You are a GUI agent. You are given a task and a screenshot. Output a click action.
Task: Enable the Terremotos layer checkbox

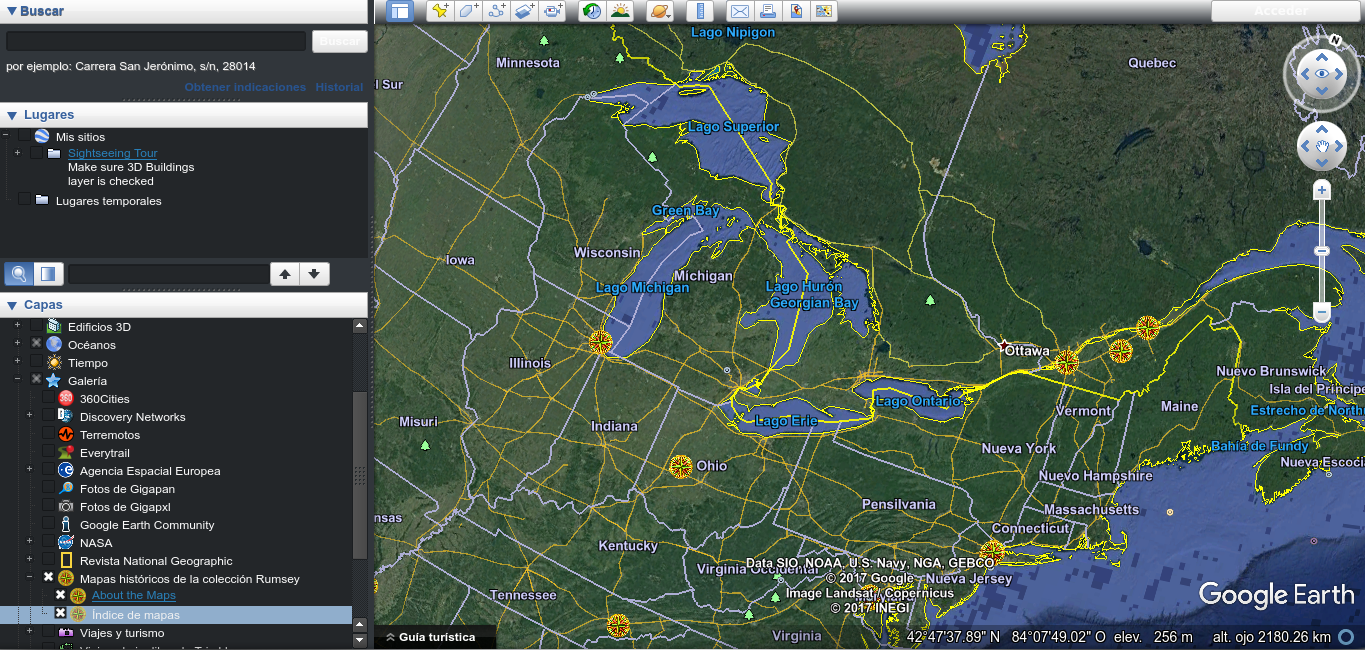(x=48, y=435)
